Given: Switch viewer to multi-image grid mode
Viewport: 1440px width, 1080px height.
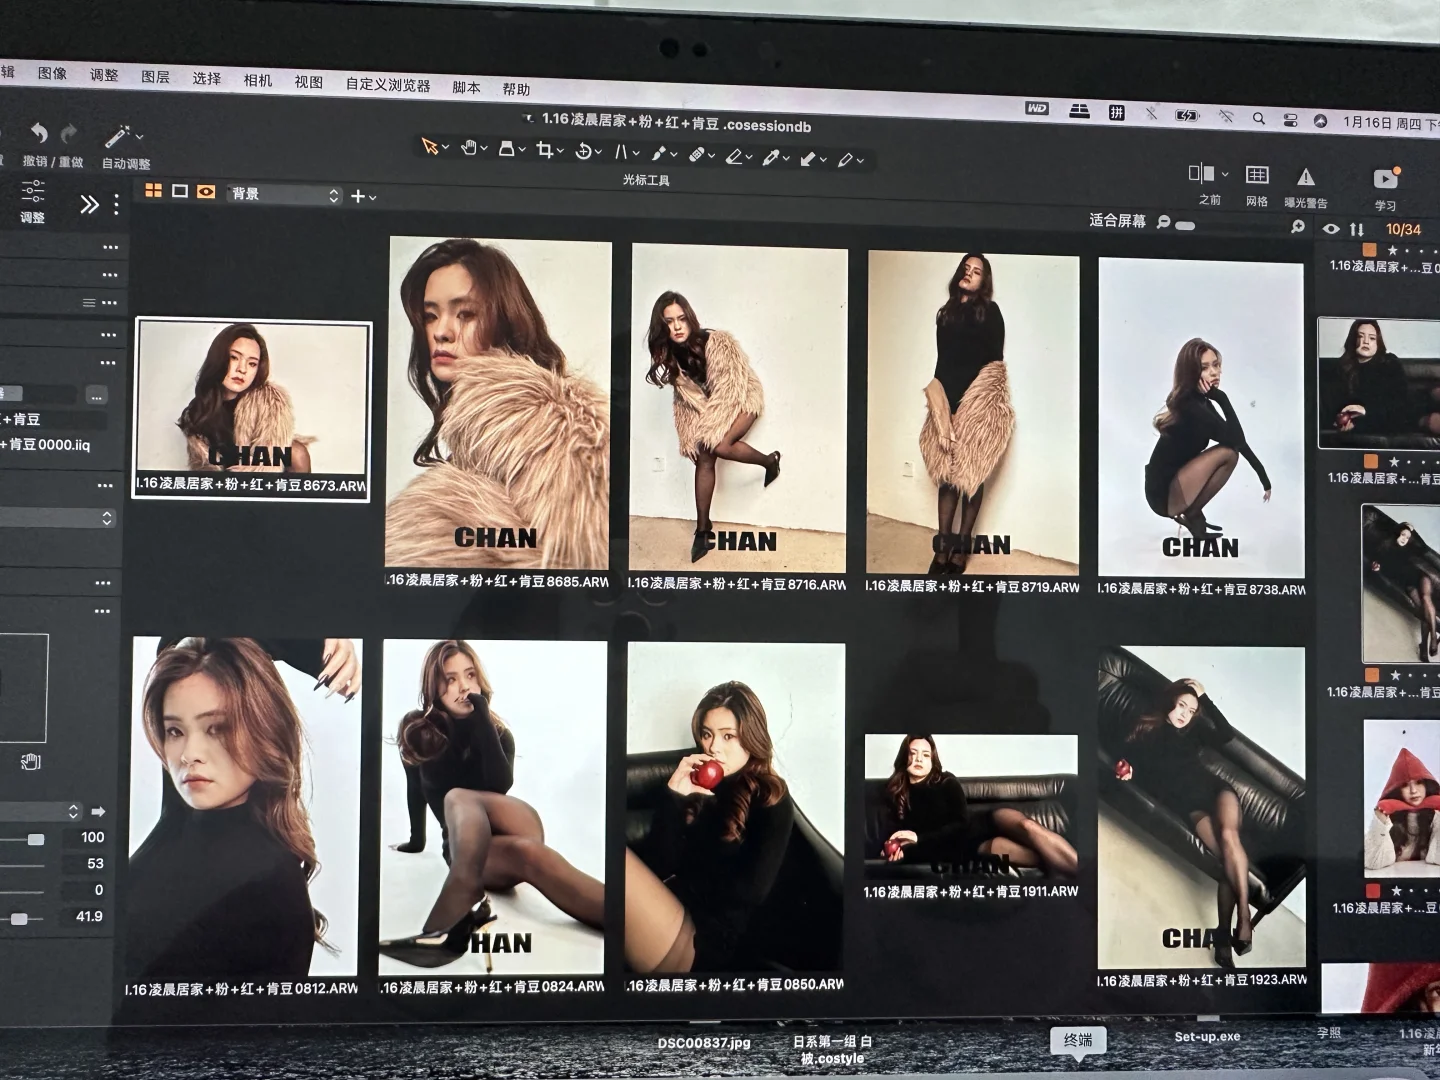Looking at the screenshot, I should (154, 190).
